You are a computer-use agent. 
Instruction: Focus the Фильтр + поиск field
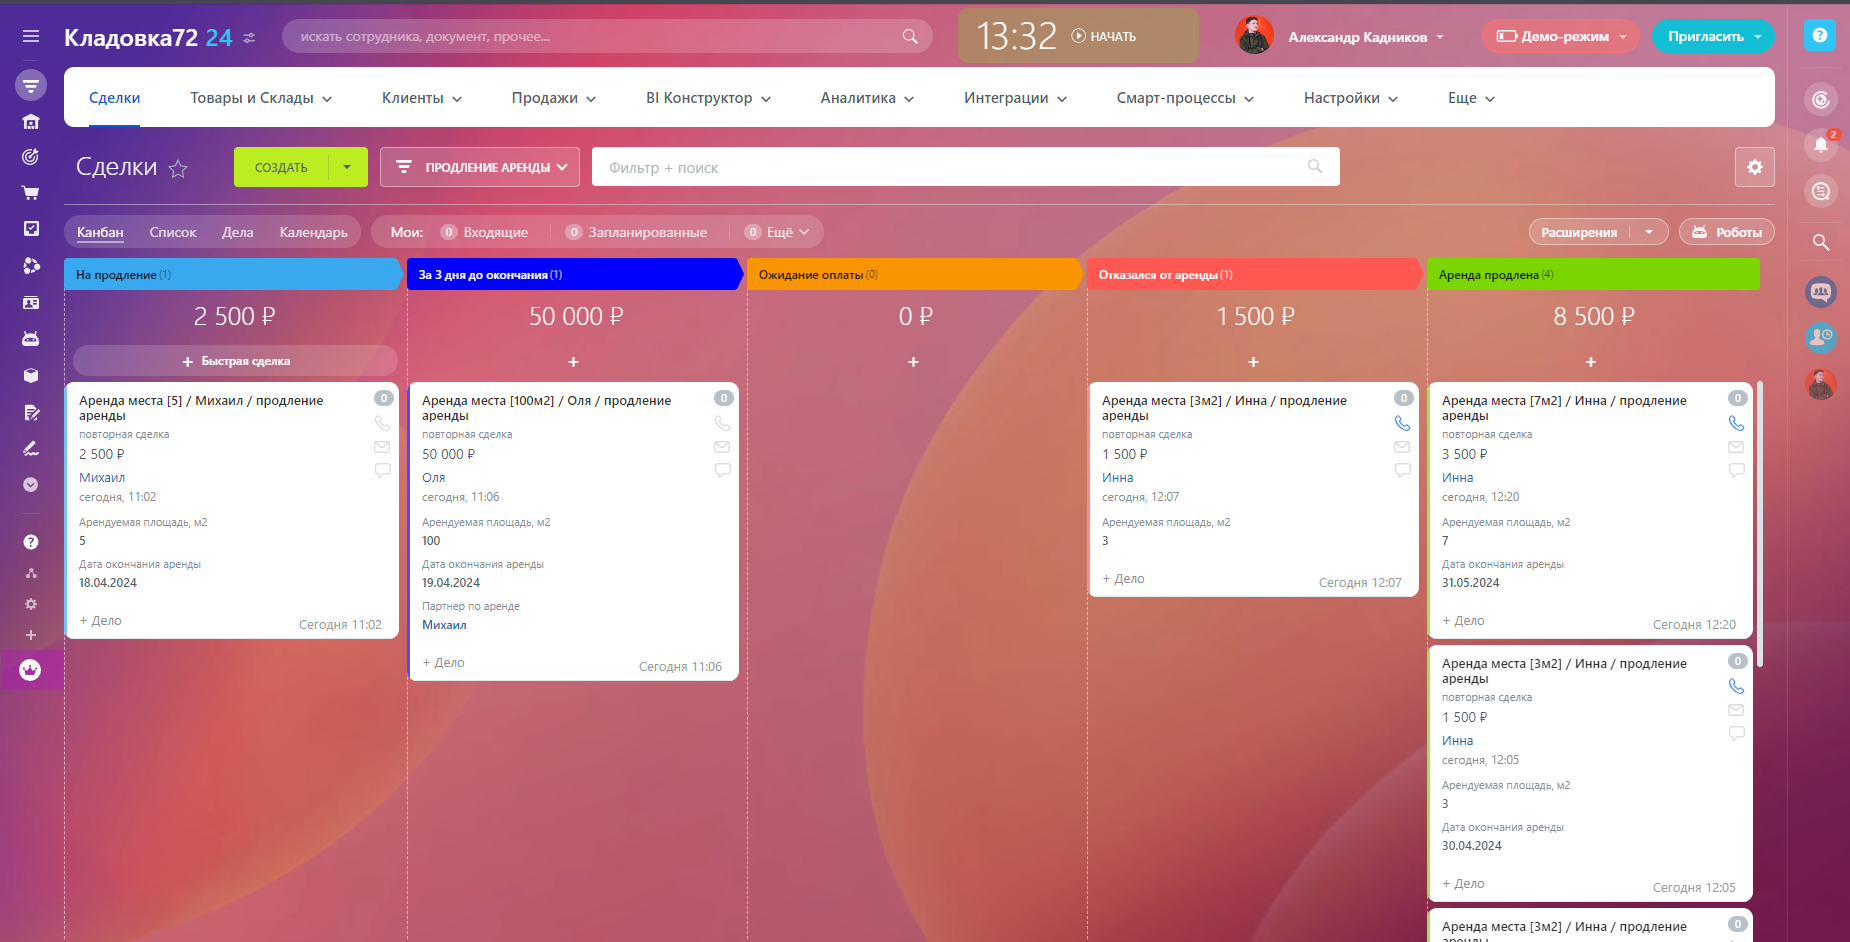pos(966,167)
